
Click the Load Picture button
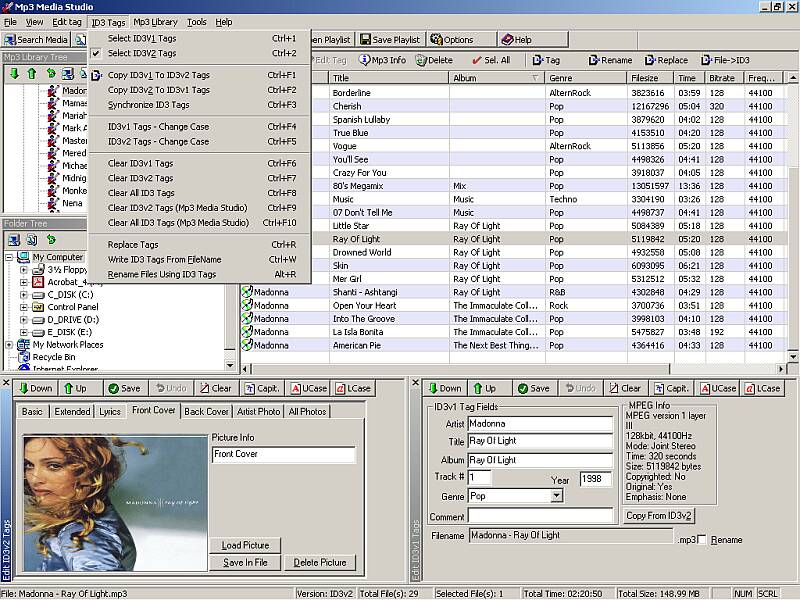pyautogui.click(x=245, y=545)
